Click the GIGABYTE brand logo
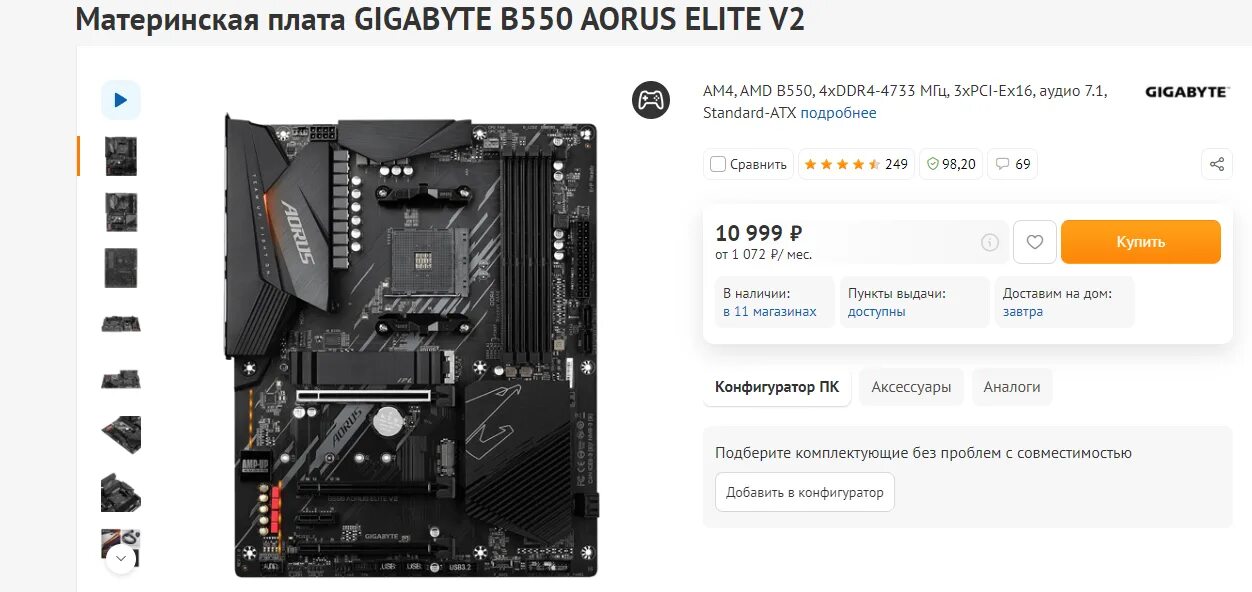Viewport: 1252px width, 592px height. coord(1187,92)
